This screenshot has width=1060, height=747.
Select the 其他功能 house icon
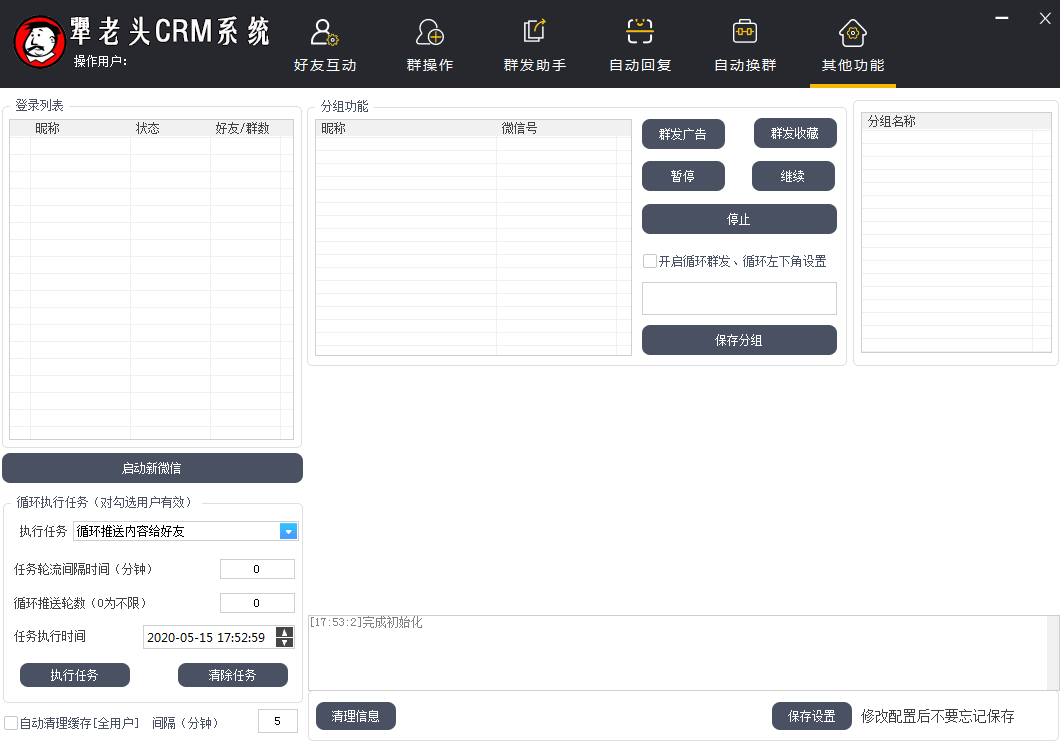click(x=852, y=33)
